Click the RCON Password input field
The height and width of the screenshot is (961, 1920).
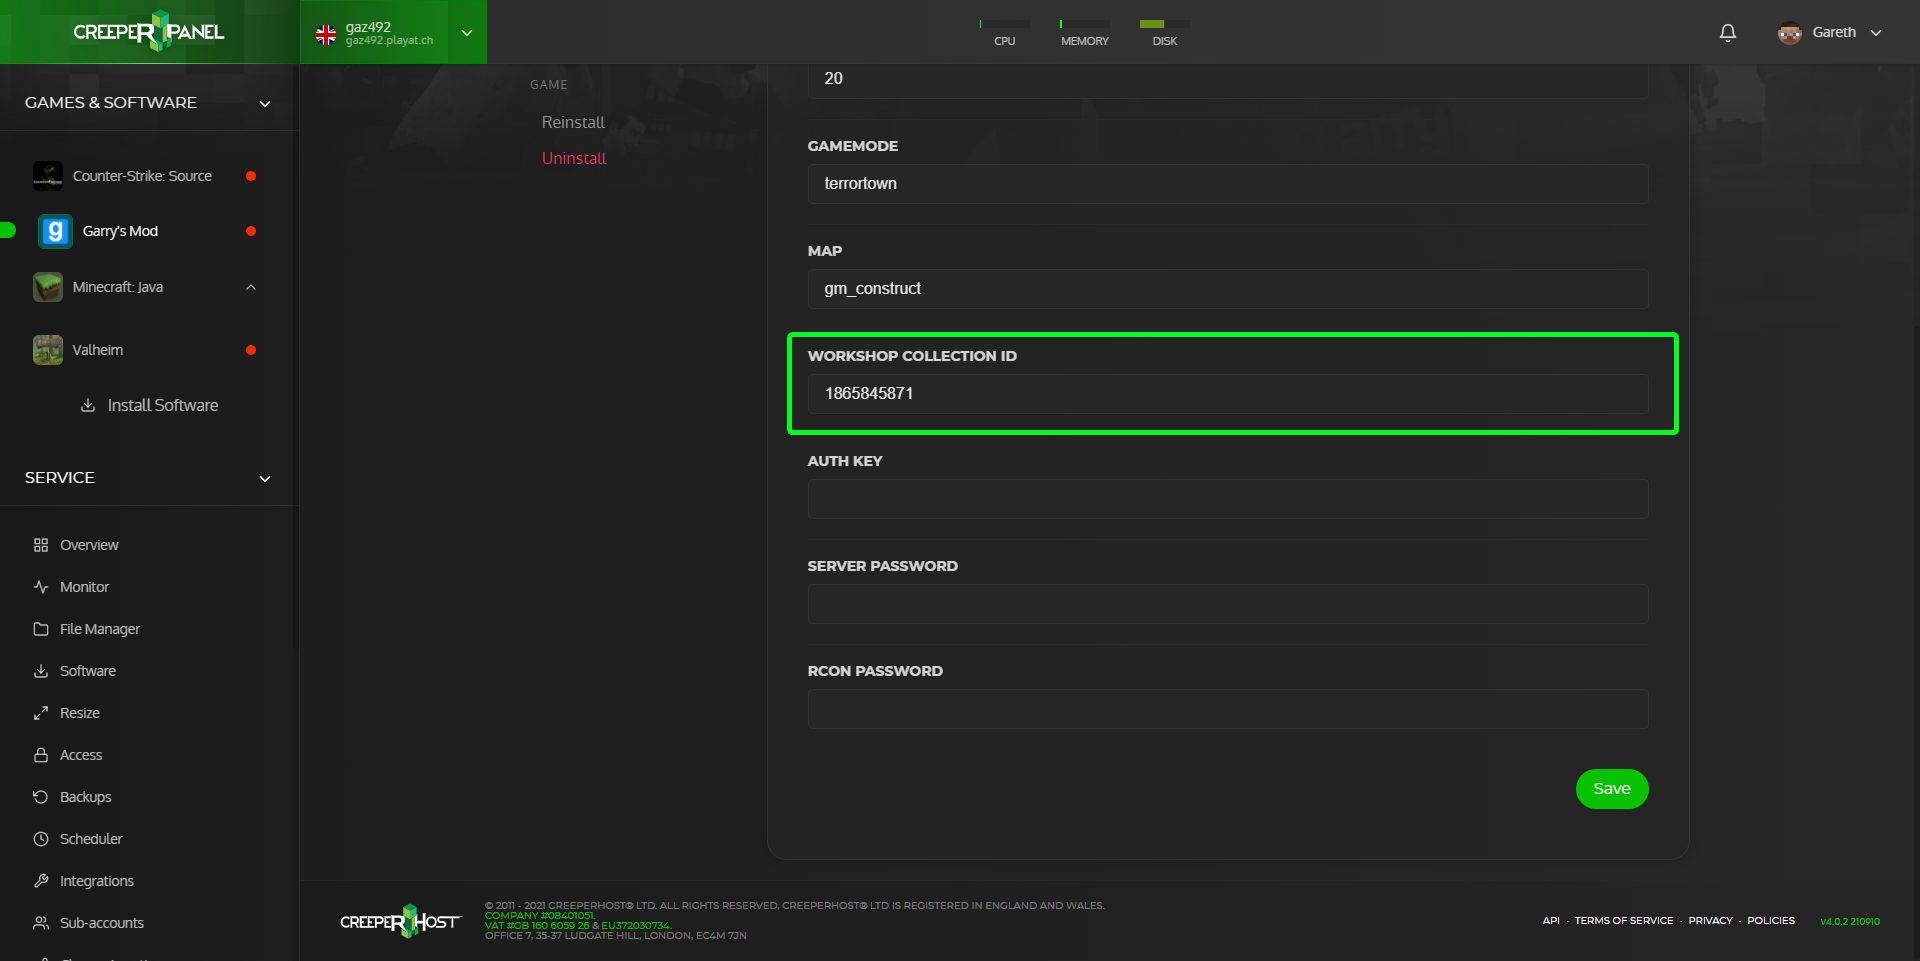pyautogui.click(x=1228, y=709)
